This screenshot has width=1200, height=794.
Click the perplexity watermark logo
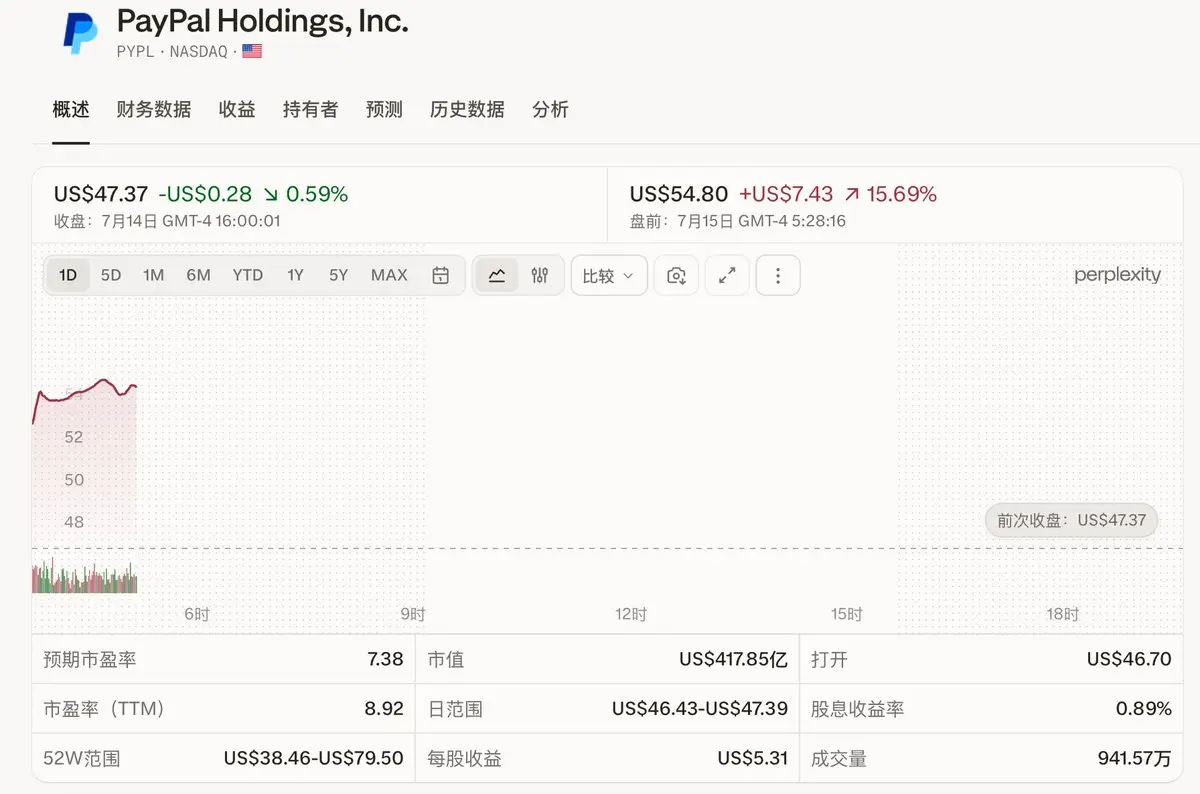(x=1117, y=274)
